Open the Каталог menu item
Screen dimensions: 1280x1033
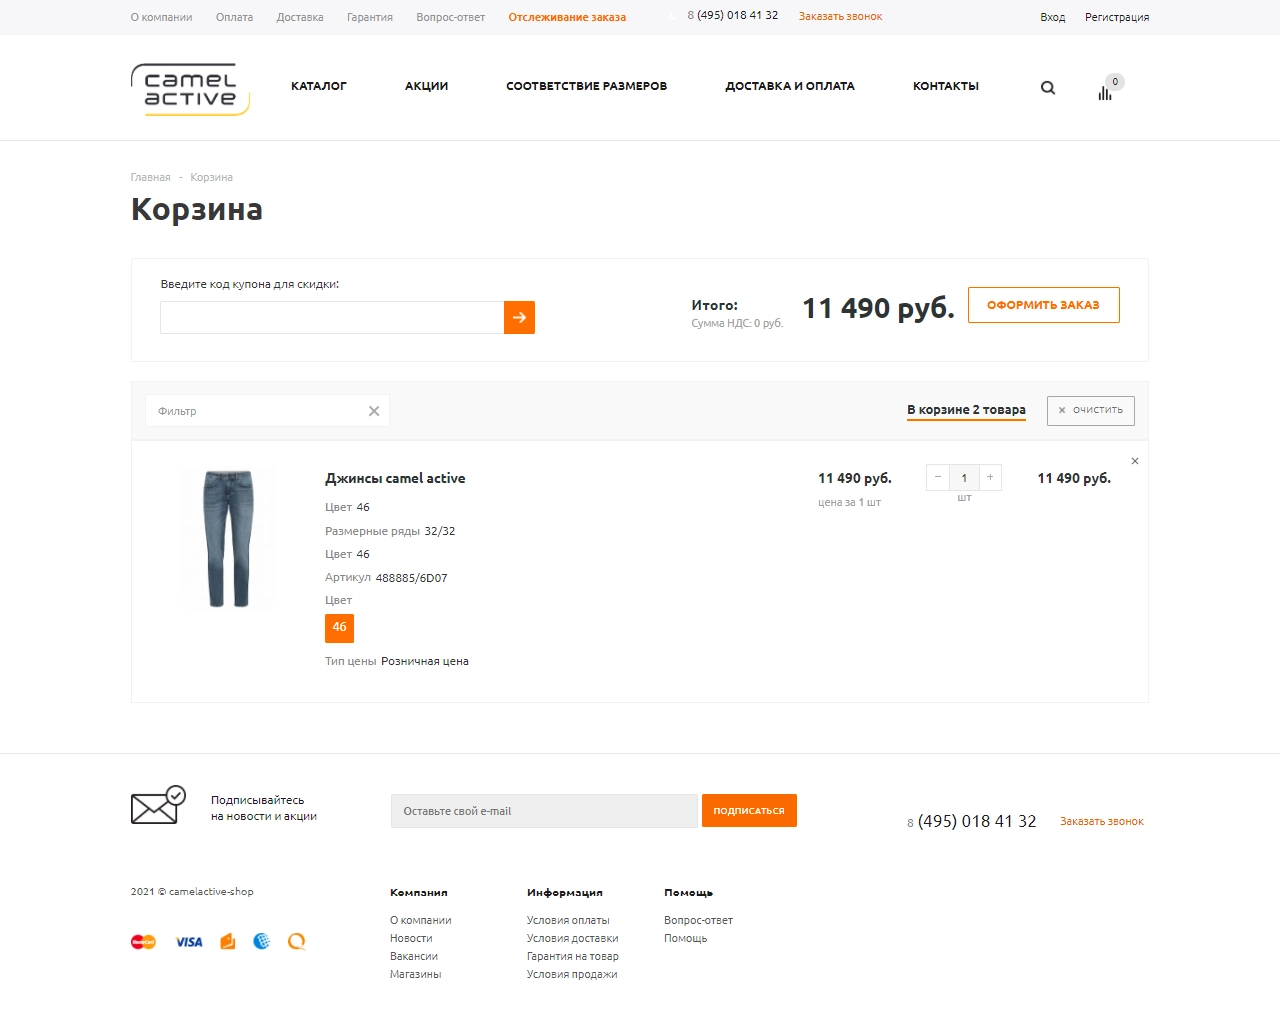tap(319, 86)
